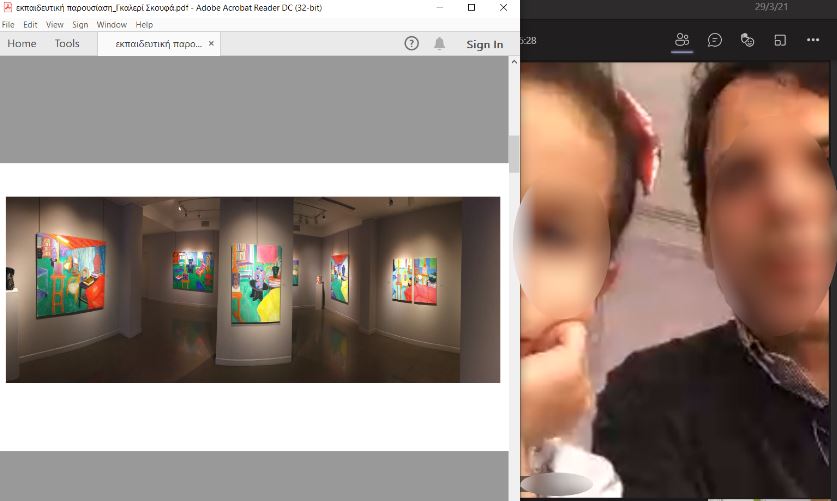
Task: Open the Edit menu
Action: click(30, 25)
